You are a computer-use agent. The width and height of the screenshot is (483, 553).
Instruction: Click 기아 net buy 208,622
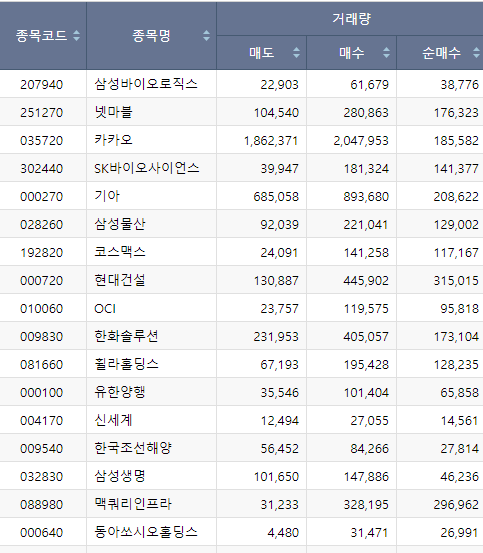point(456,196)
